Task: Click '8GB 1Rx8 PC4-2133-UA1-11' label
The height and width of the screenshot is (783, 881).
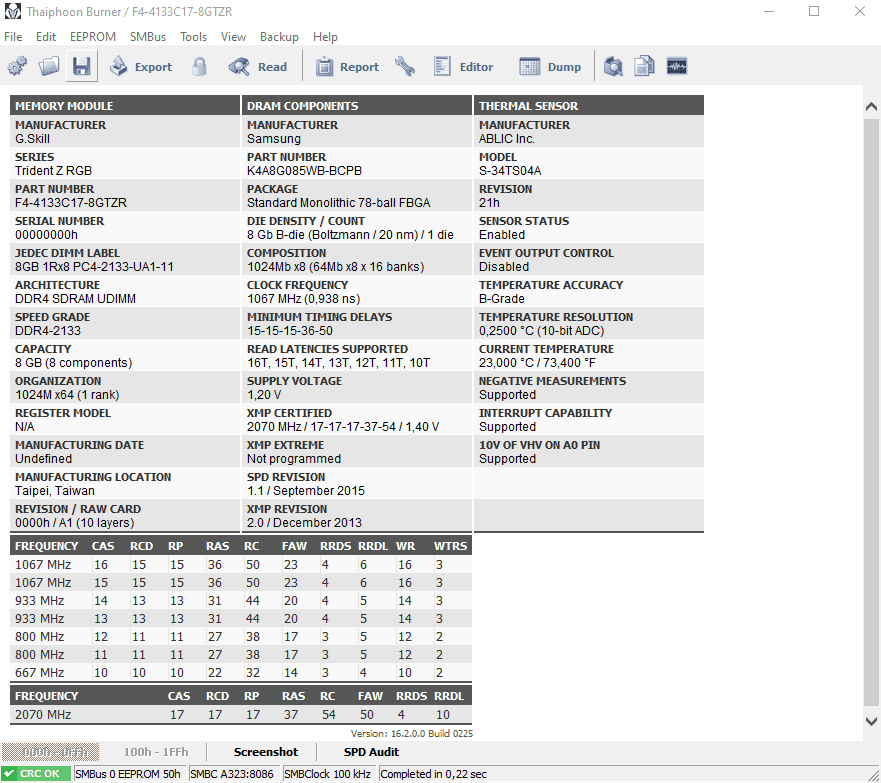Action: (94, 267)
